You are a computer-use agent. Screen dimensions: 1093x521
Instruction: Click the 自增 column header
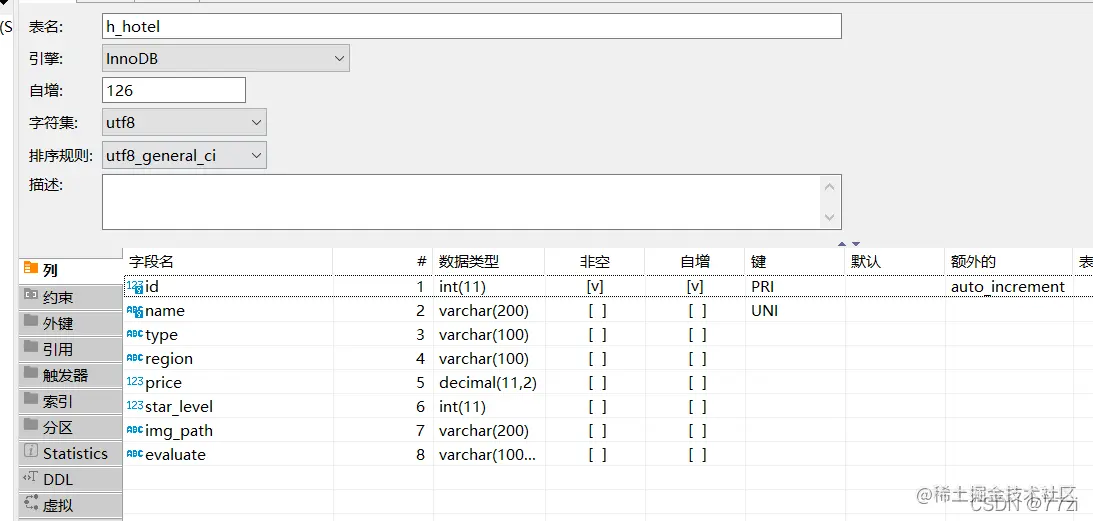click(x=695, y=262)
